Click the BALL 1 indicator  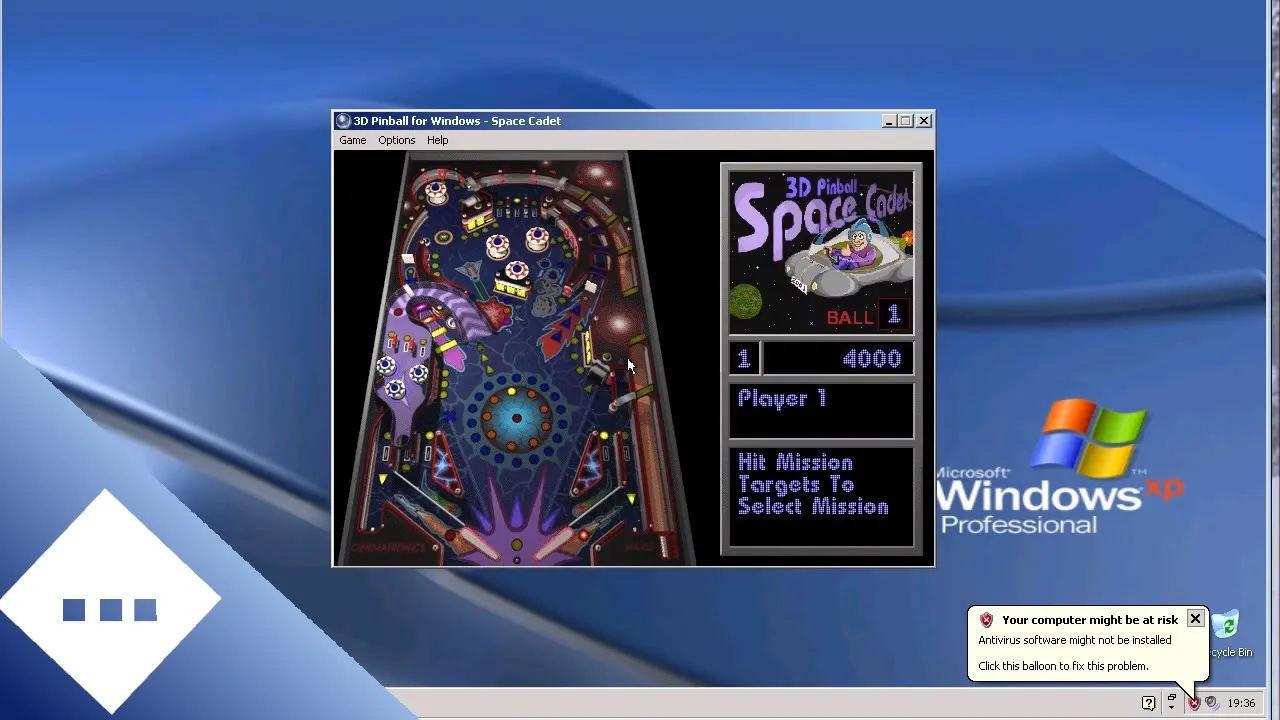point(866,316)
